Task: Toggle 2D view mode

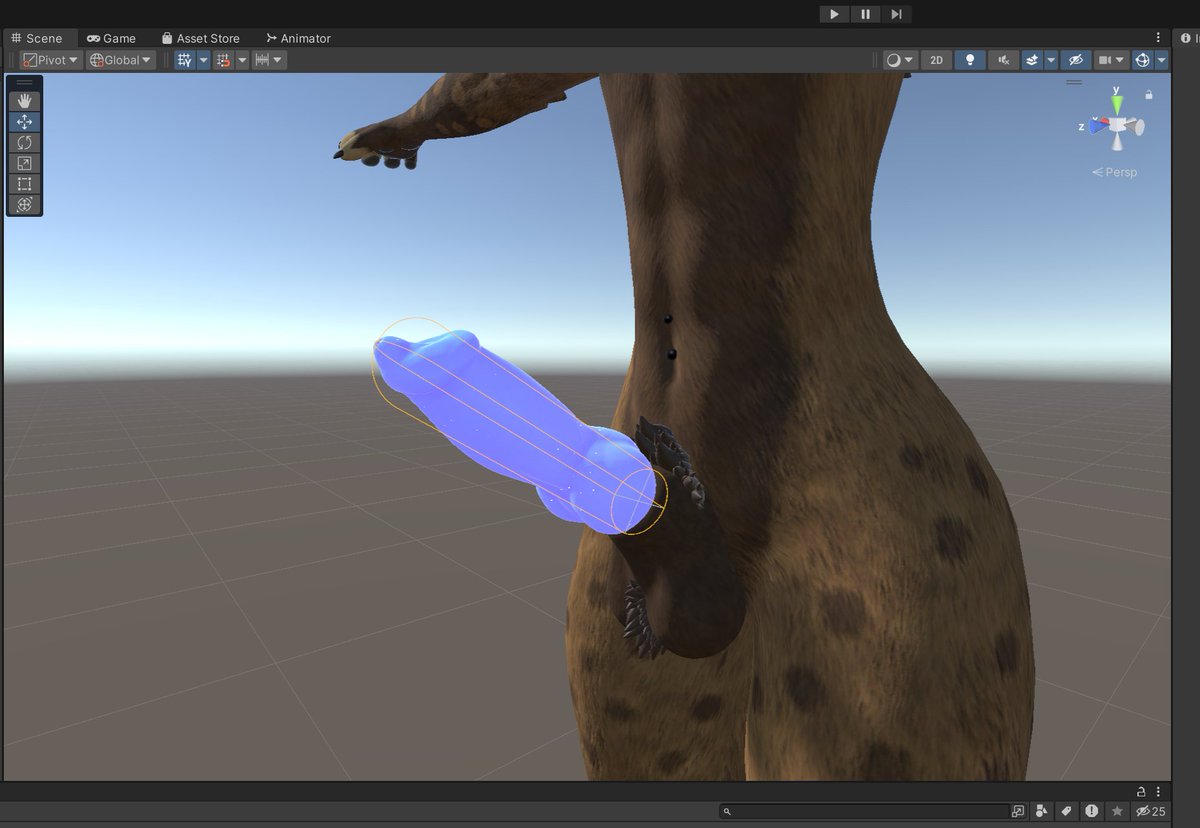Action: 936,60
